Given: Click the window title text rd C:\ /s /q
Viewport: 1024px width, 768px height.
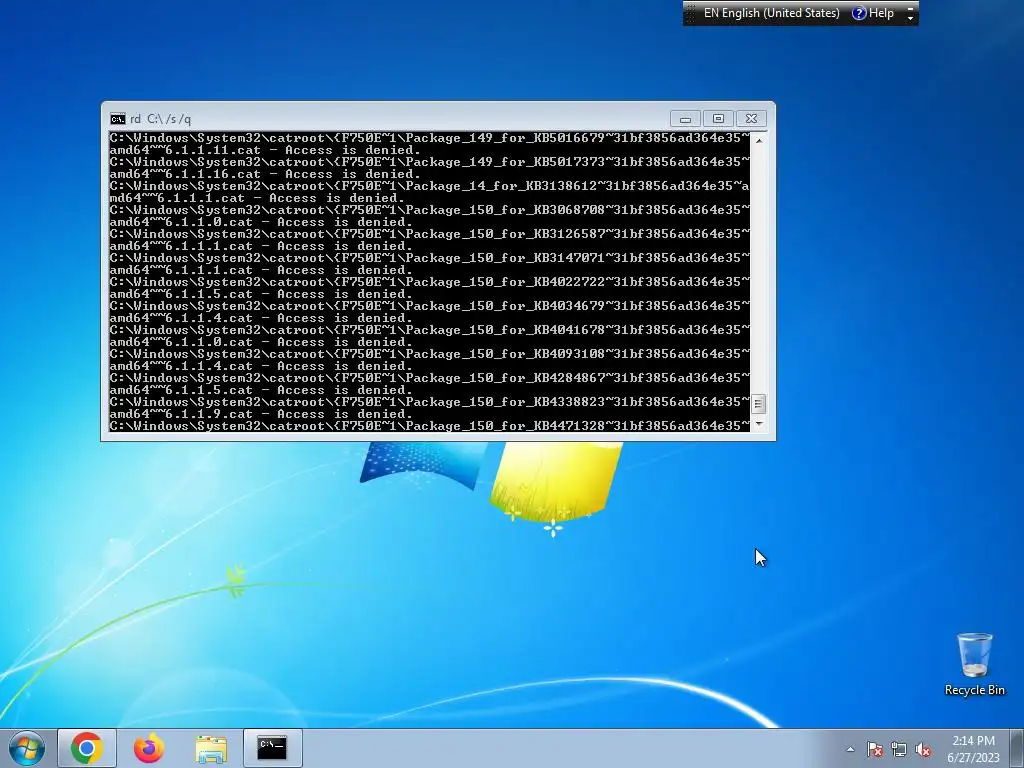Looking at the screenshot, I should coord(160,119).
